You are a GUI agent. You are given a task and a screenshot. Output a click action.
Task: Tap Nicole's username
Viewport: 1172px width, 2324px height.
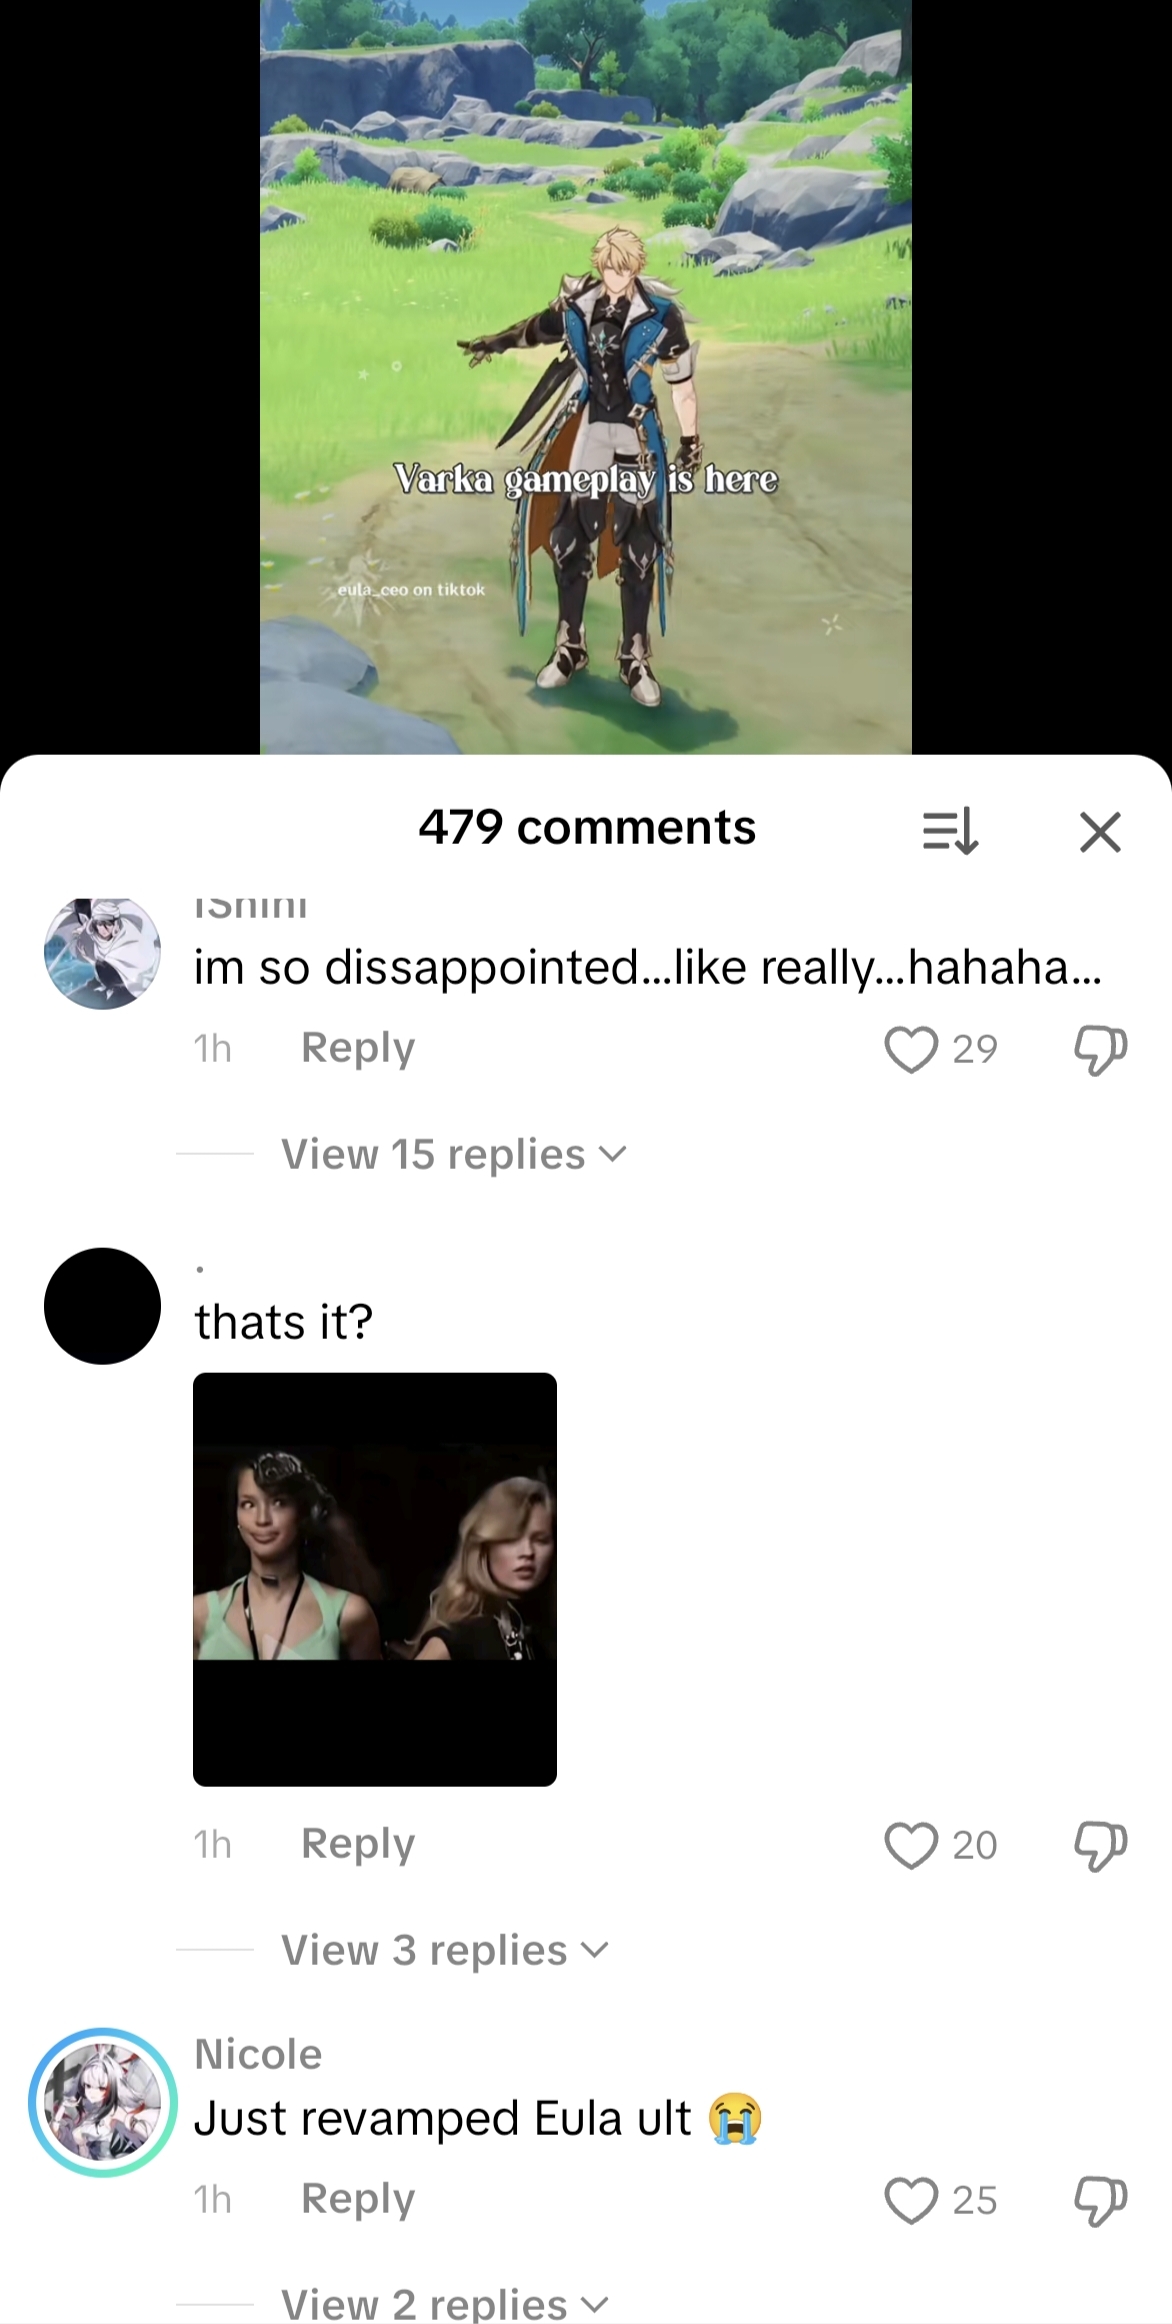click(258, 2055)
